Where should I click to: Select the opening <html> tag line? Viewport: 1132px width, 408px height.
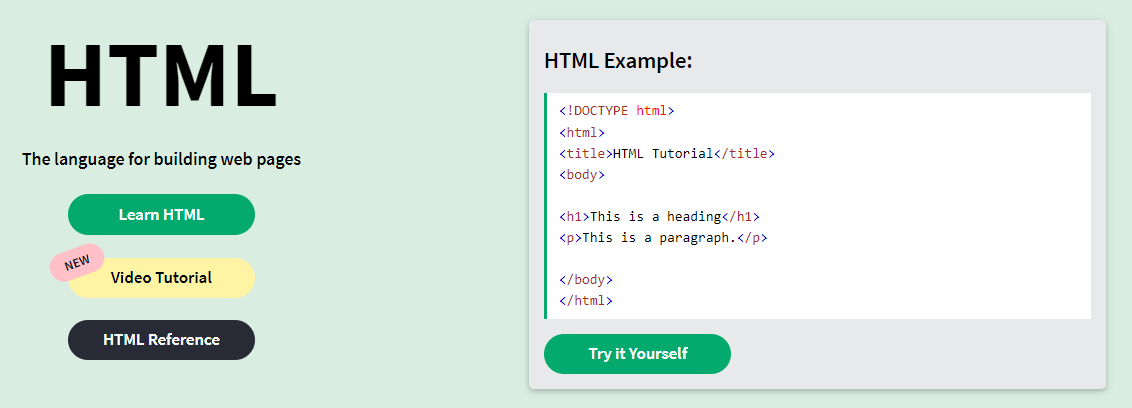[x=582, y=132]
